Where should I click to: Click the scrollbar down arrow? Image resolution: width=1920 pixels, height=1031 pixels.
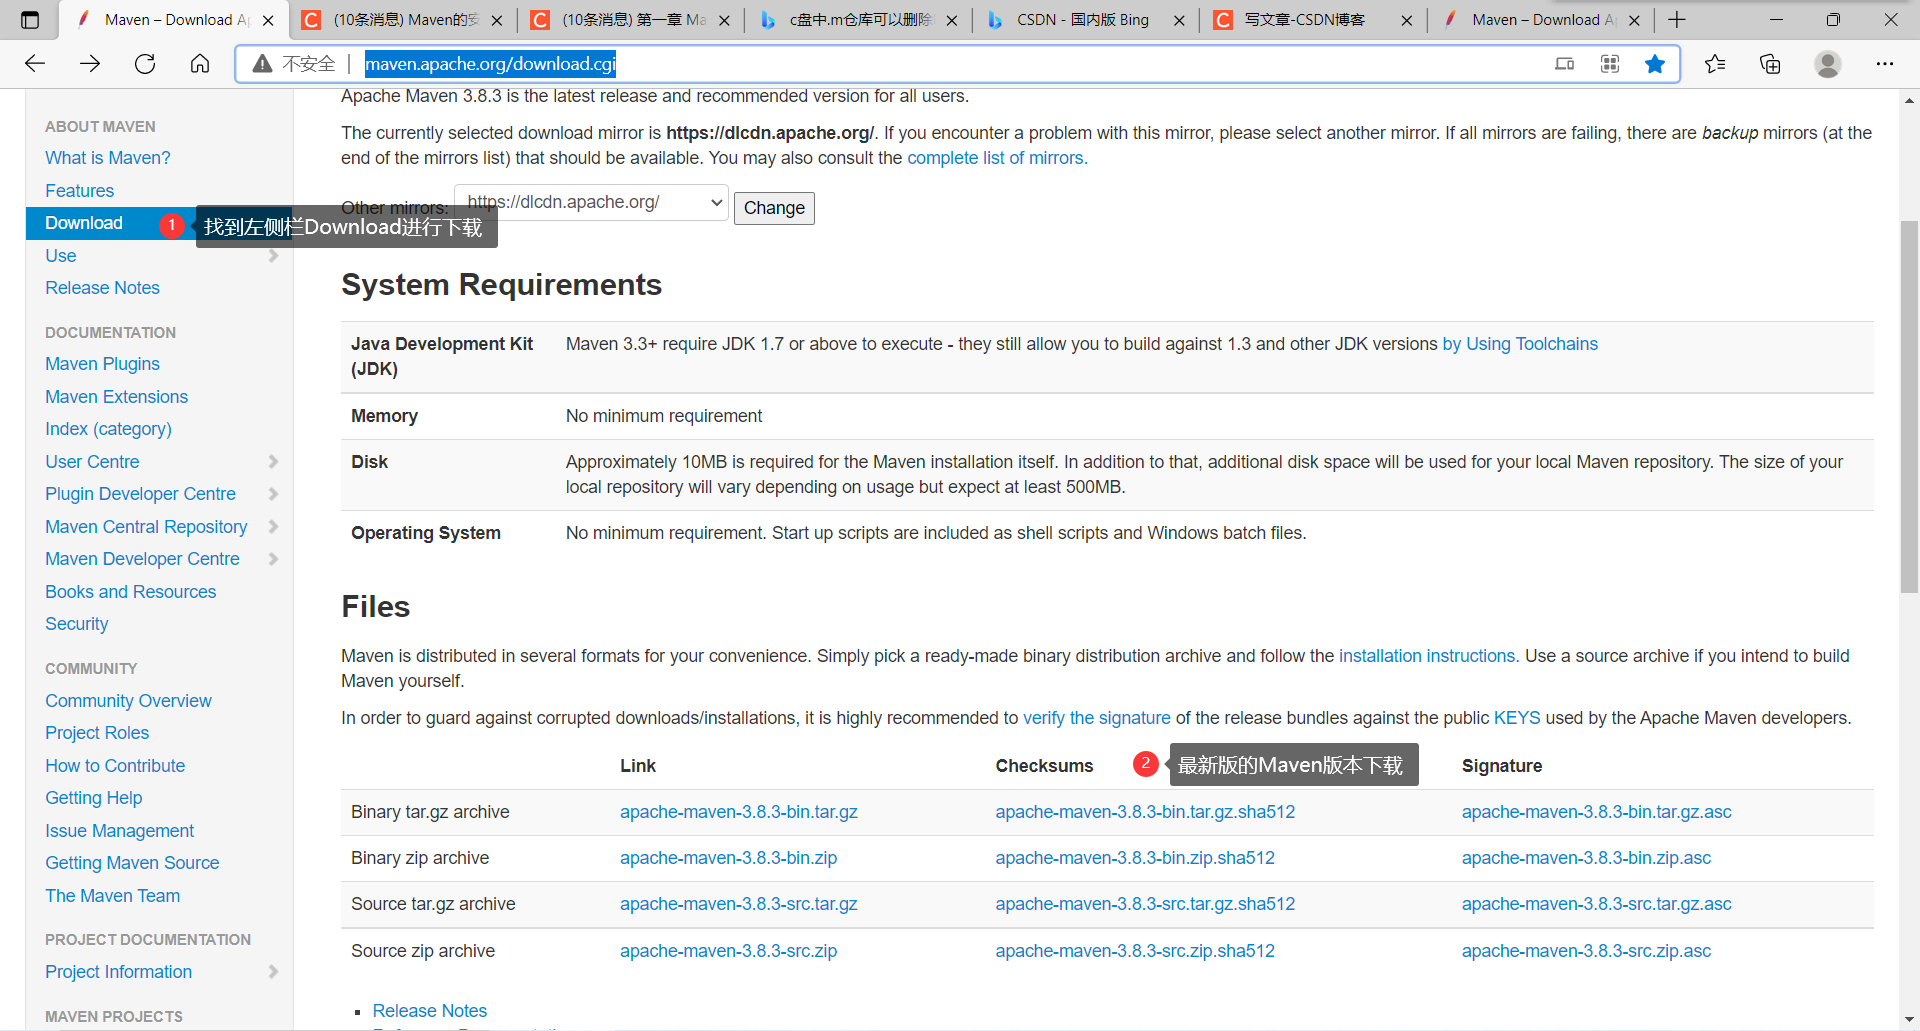tap(1909, 1019)
